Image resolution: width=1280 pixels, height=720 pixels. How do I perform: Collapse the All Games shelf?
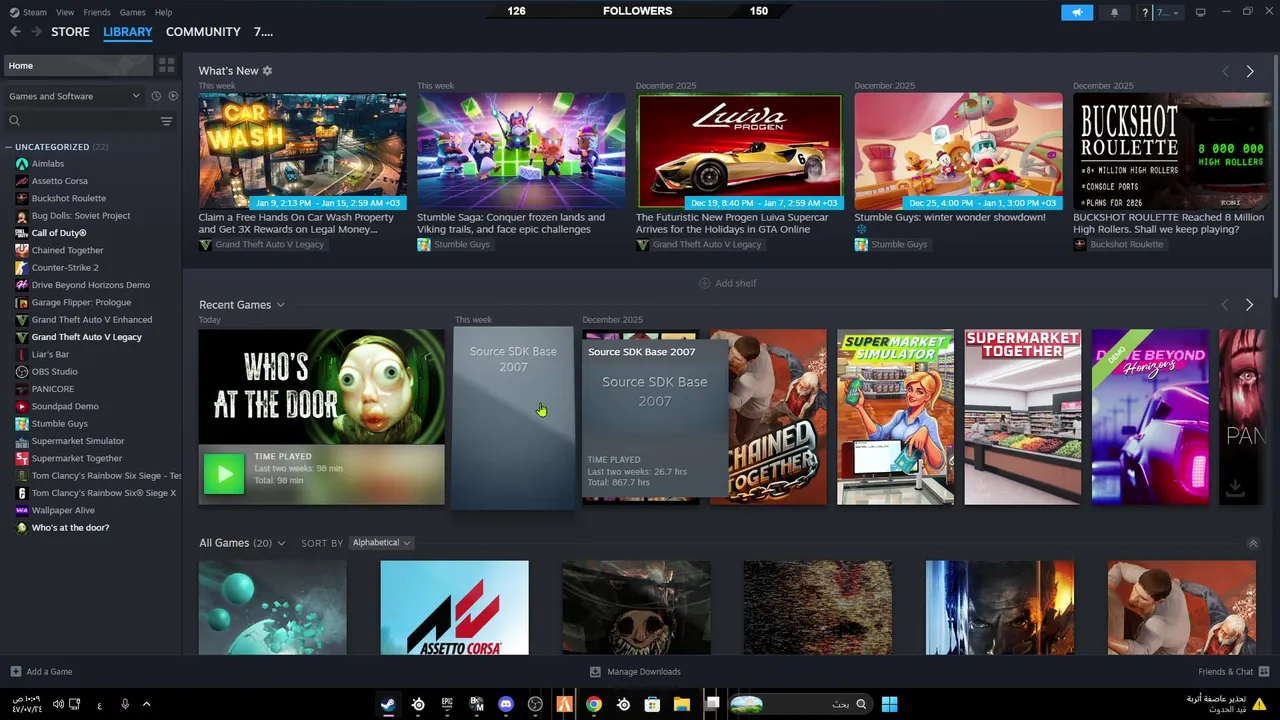click(x=1253, y=543)
